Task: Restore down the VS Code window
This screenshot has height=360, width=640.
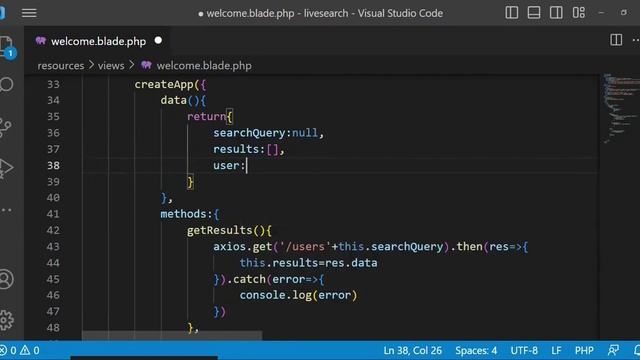Action: [x=624, y=13]
